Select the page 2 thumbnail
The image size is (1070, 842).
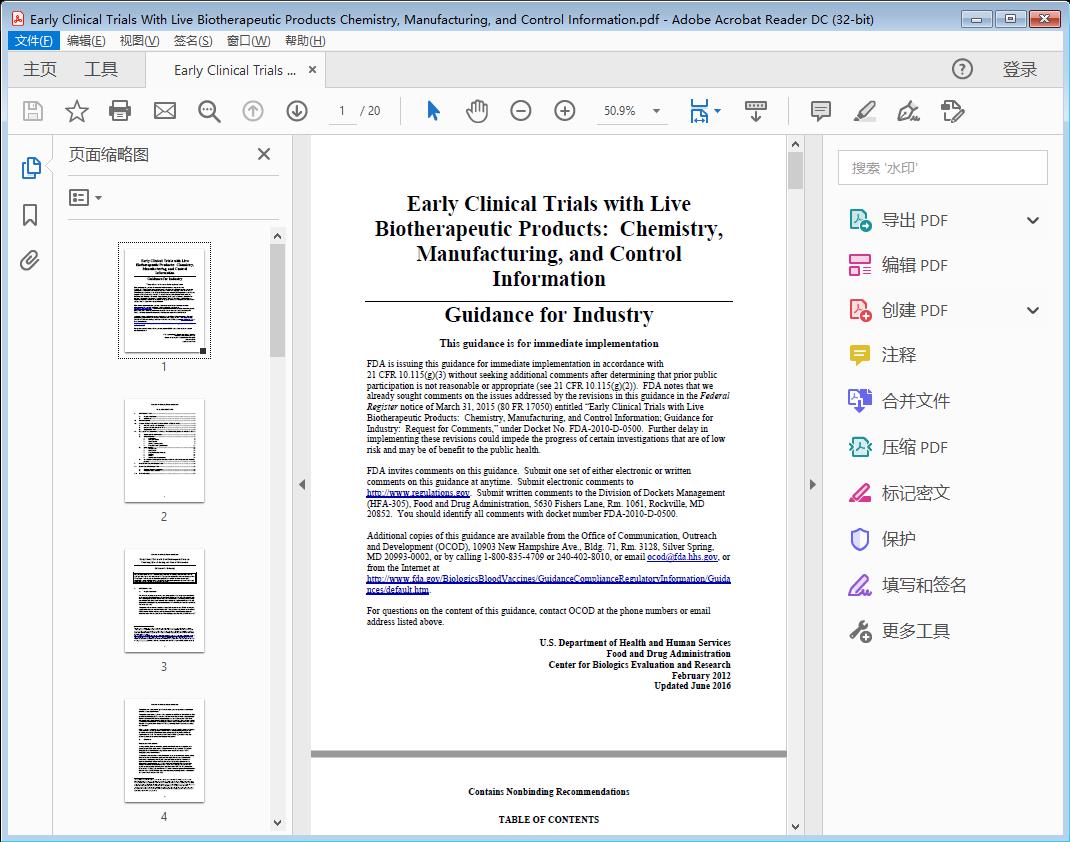click(x=164, y=450)
